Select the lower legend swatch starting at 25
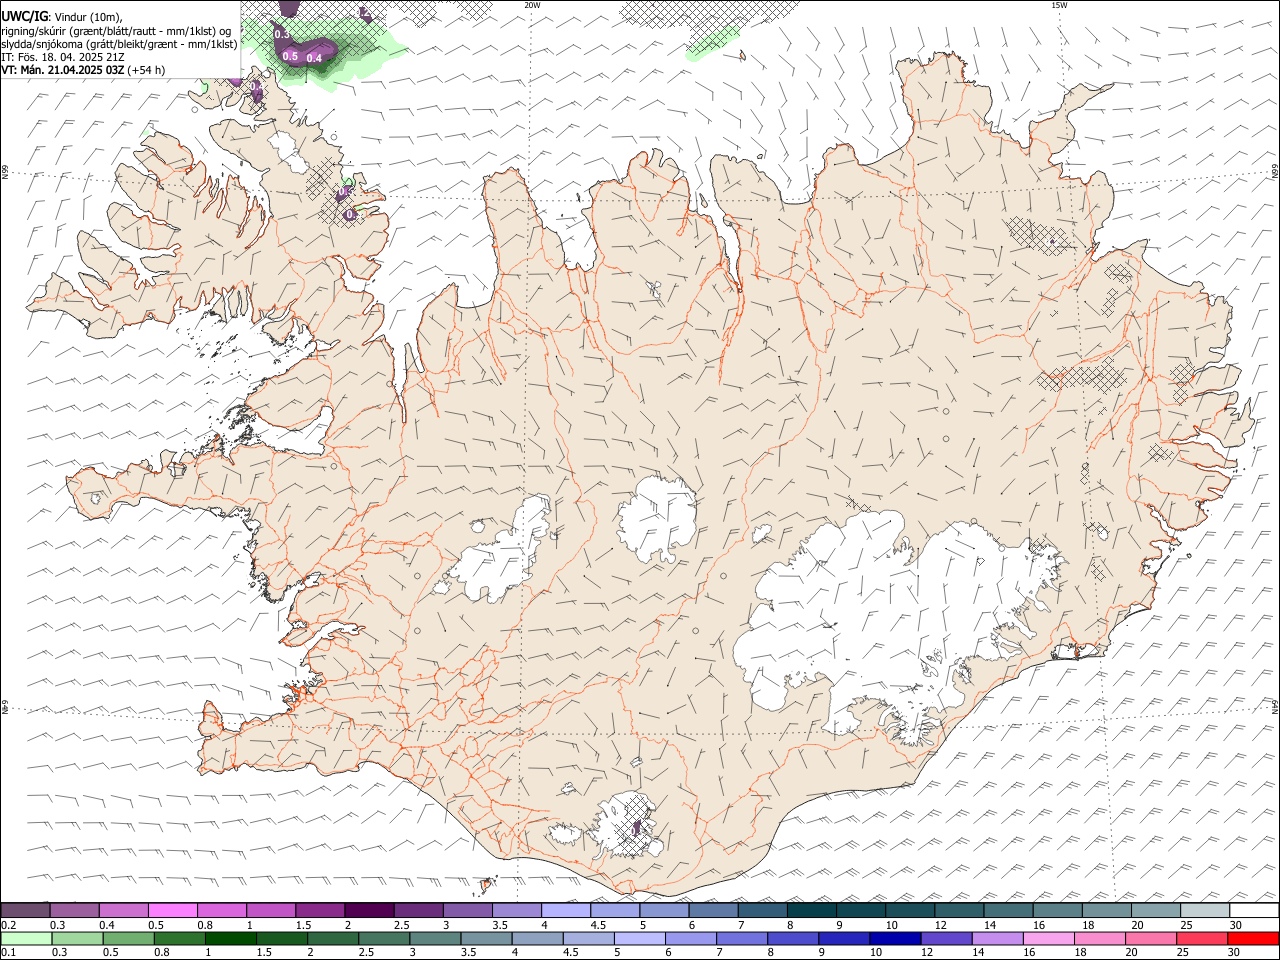1280x960 pixels. coord(1201,938)
